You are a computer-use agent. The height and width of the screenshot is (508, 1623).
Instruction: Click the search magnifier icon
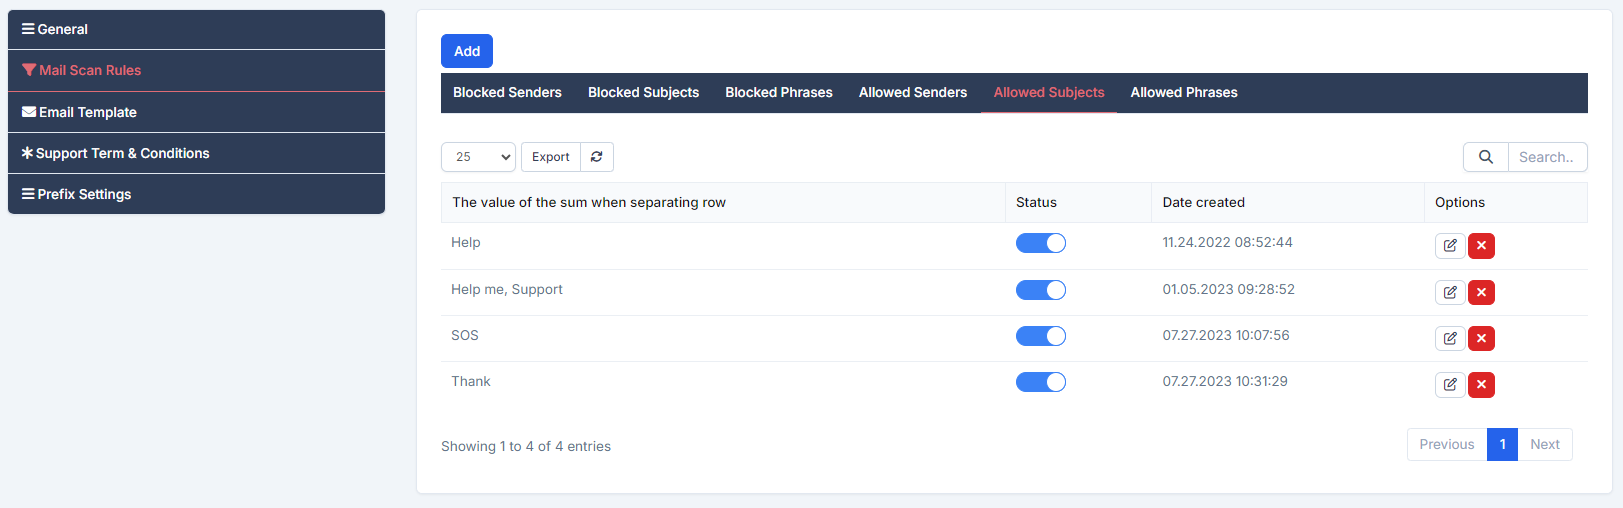coord(1485,157)
